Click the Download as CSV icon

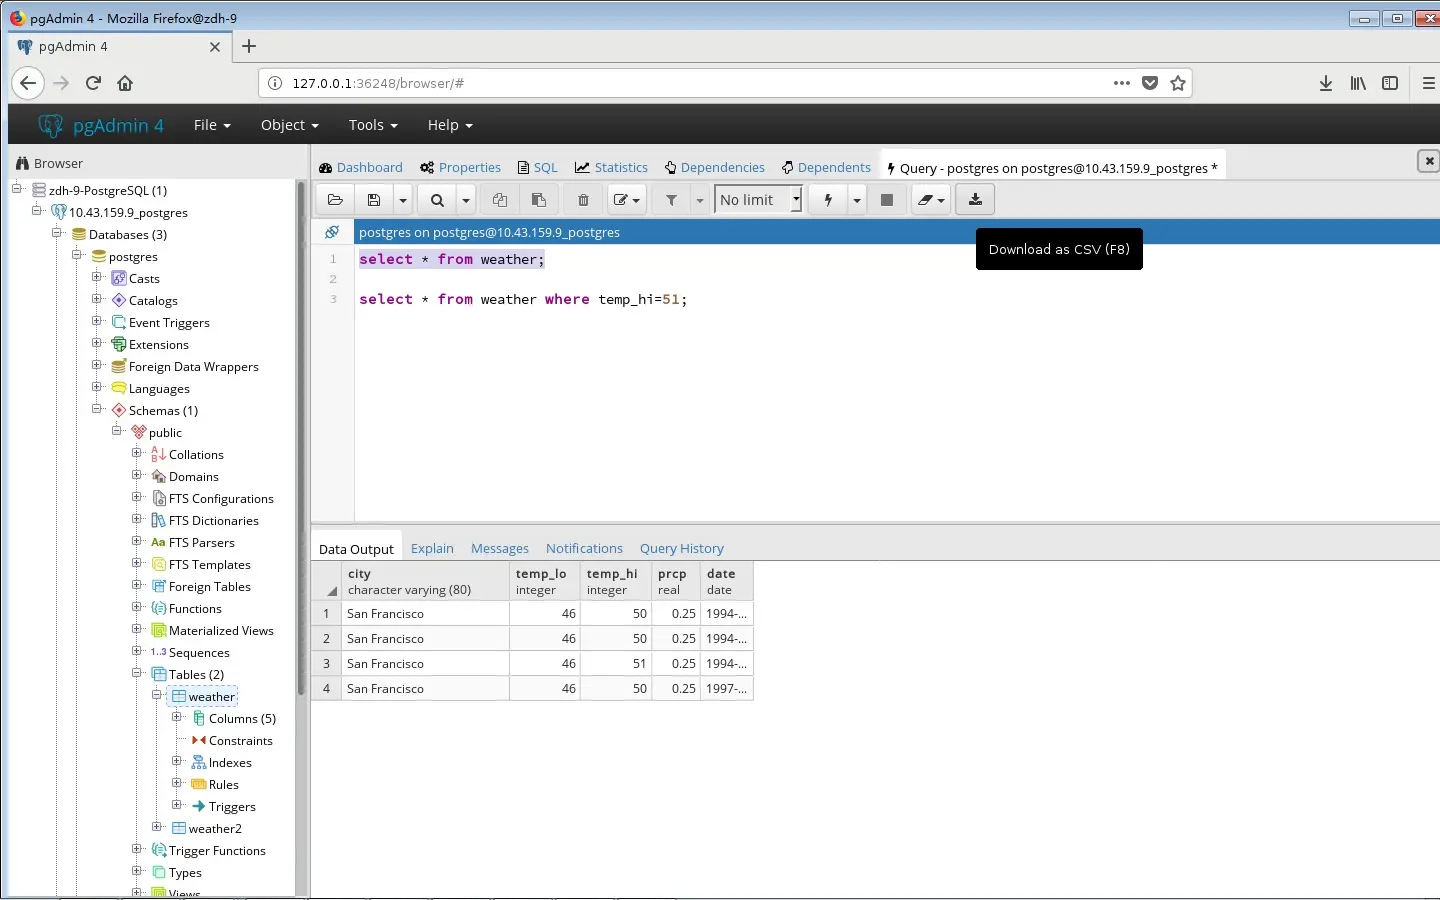click(975, 200)
